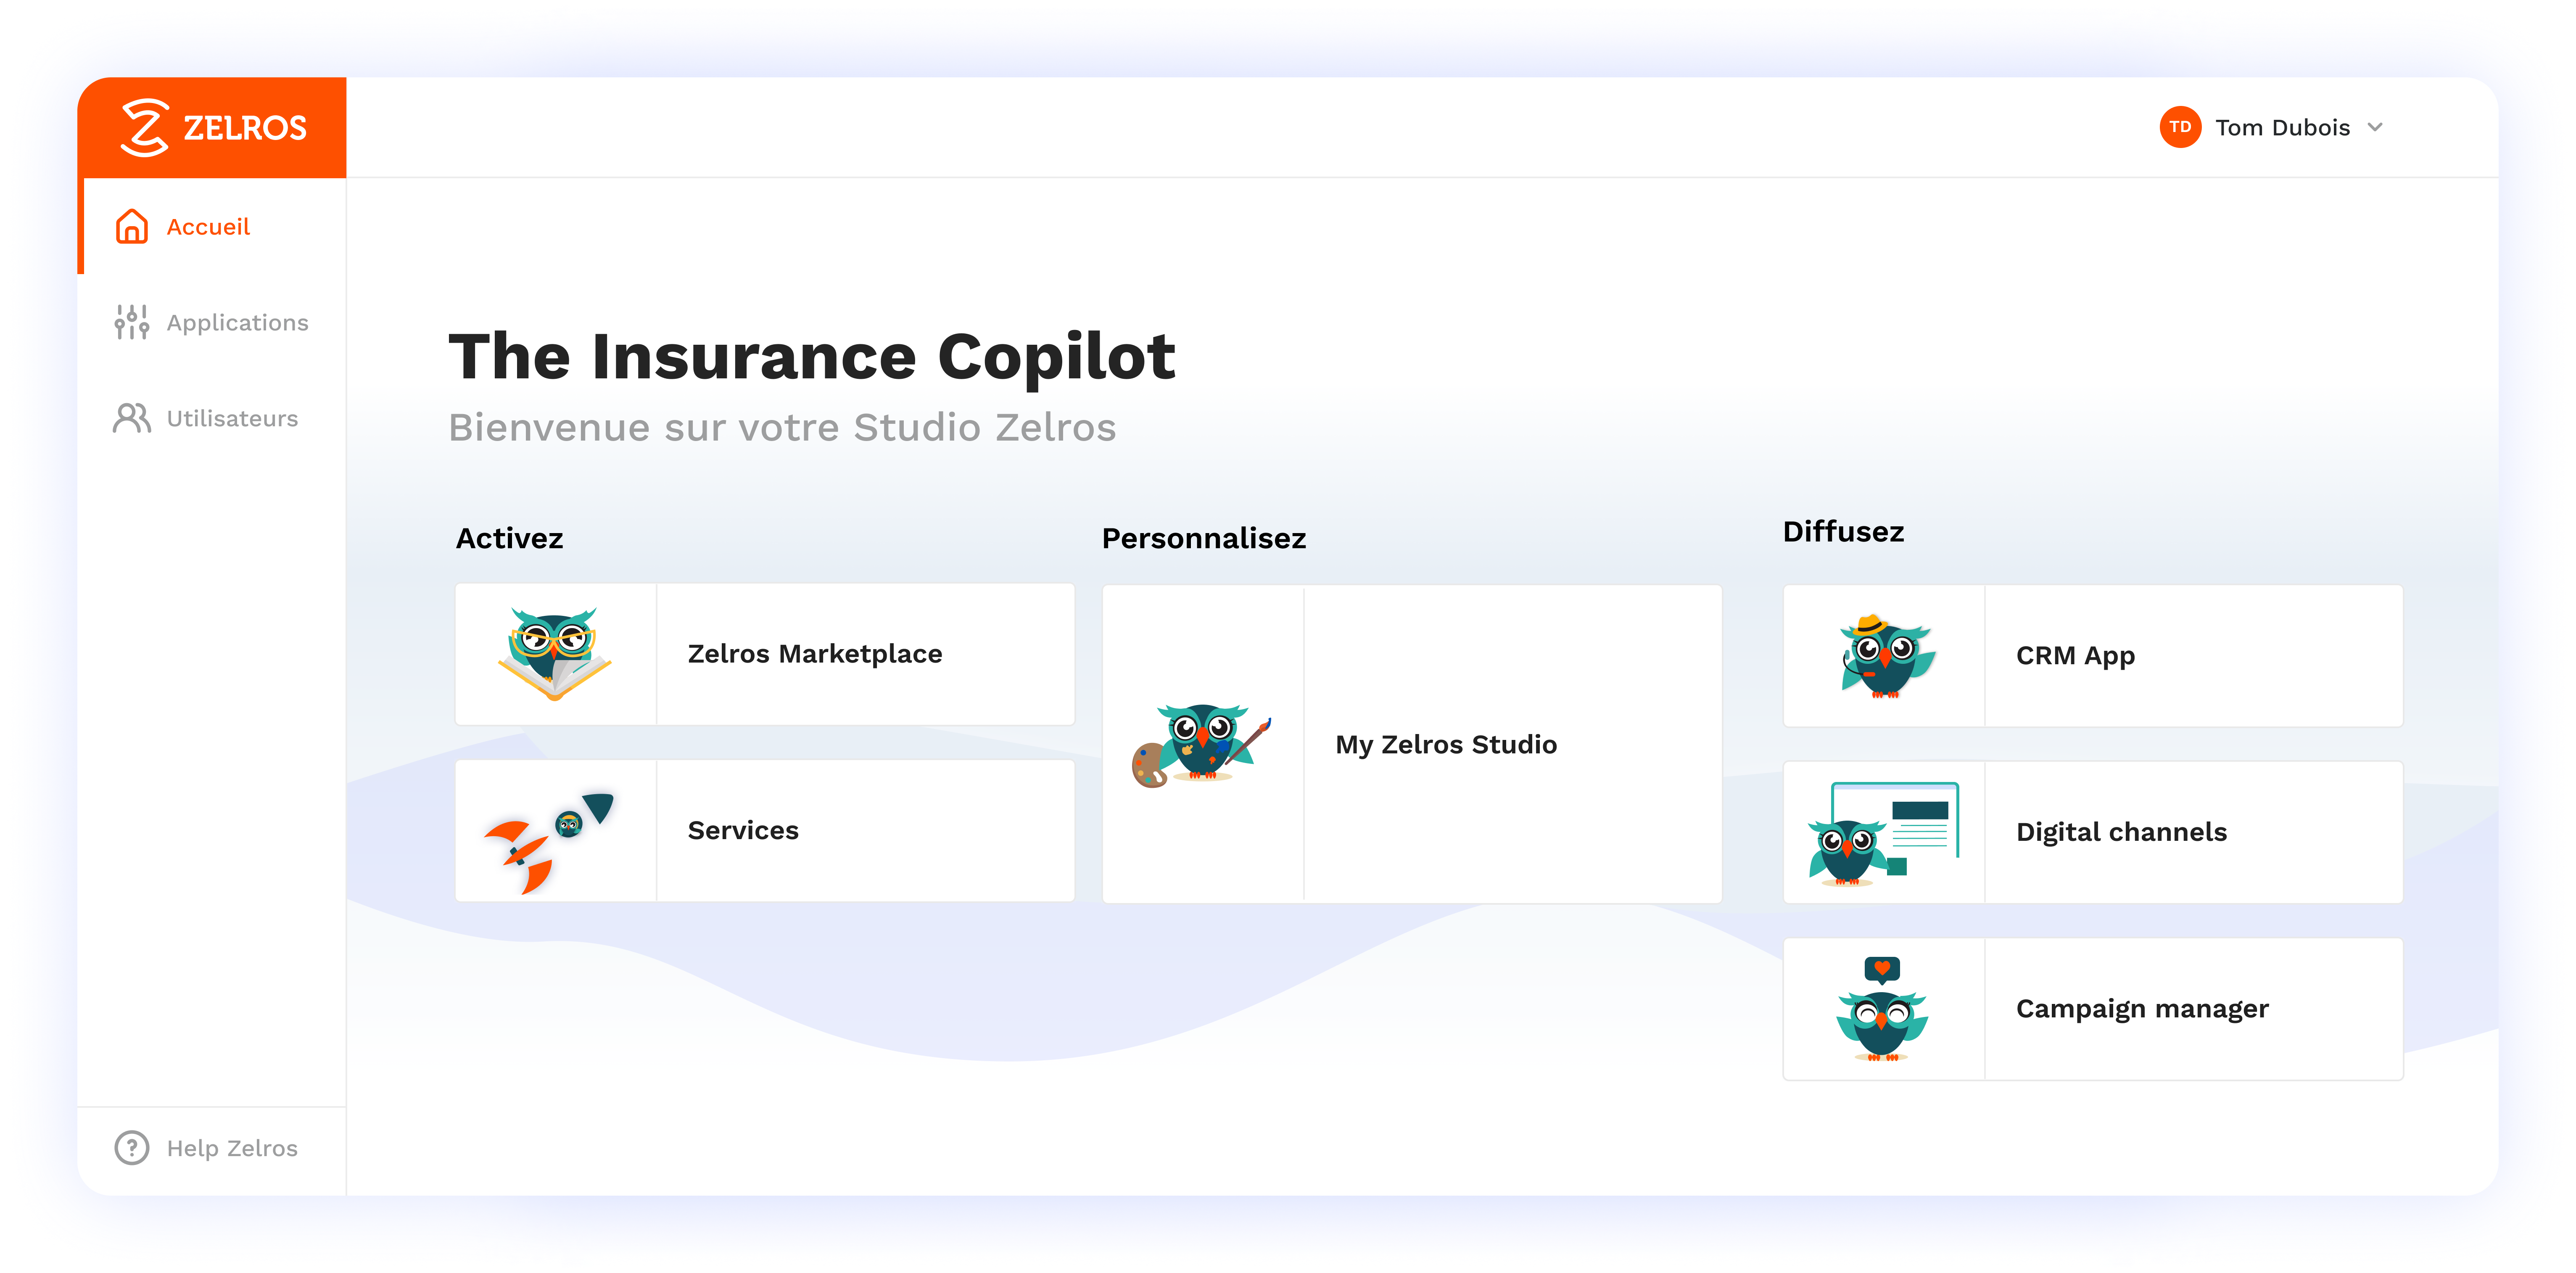Click the Utilisateurs people icon
The height and width of the screenshot is (1273, 2576).
tap(132, 418)
